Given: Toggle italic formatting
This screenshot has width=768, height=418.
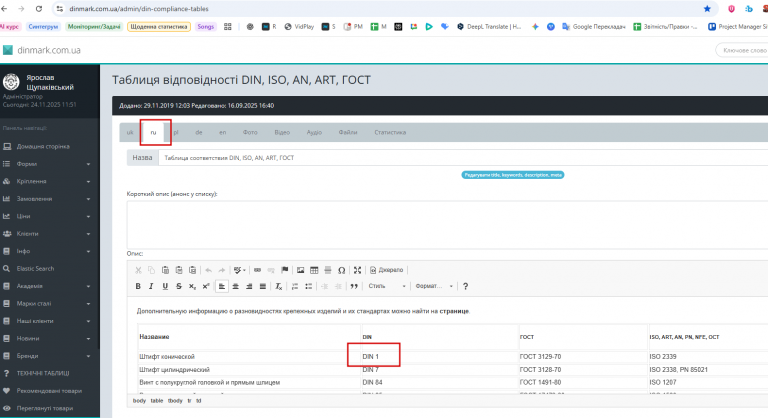Looking at the screenshot, I should pos(151,286).
